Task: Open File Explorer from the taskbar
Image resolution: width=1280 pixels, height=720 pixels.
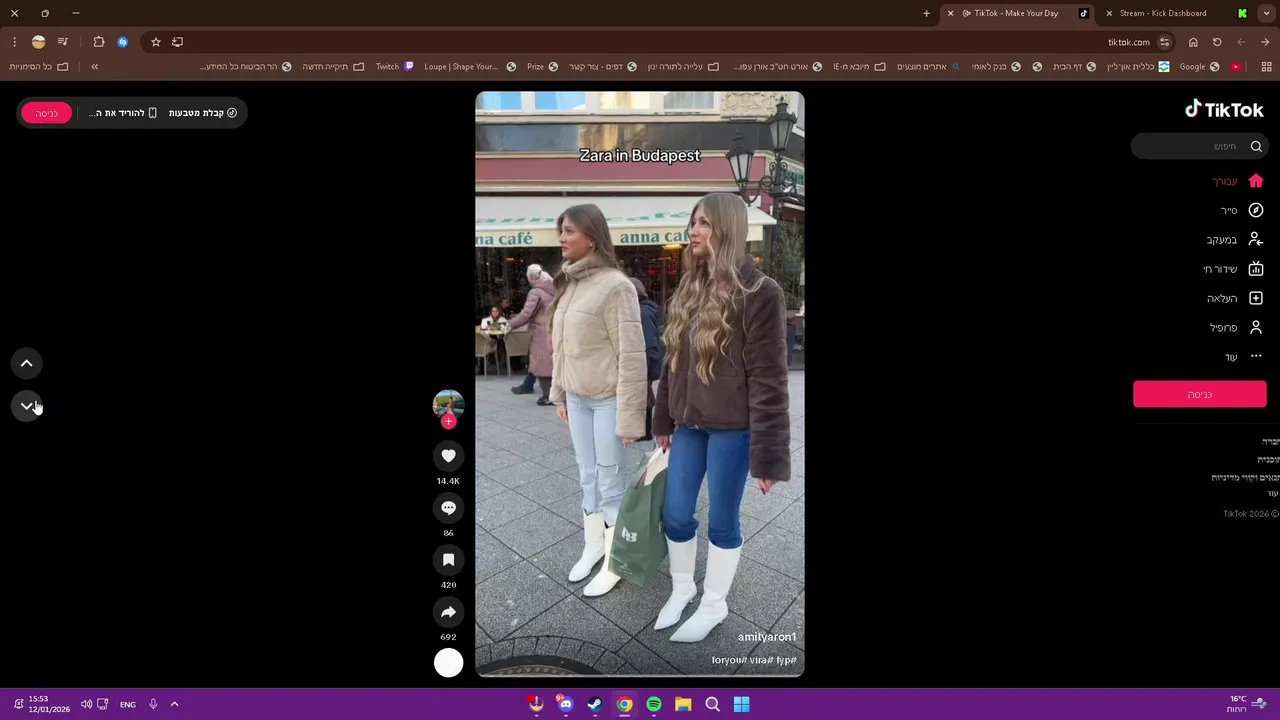Action: 683,704
